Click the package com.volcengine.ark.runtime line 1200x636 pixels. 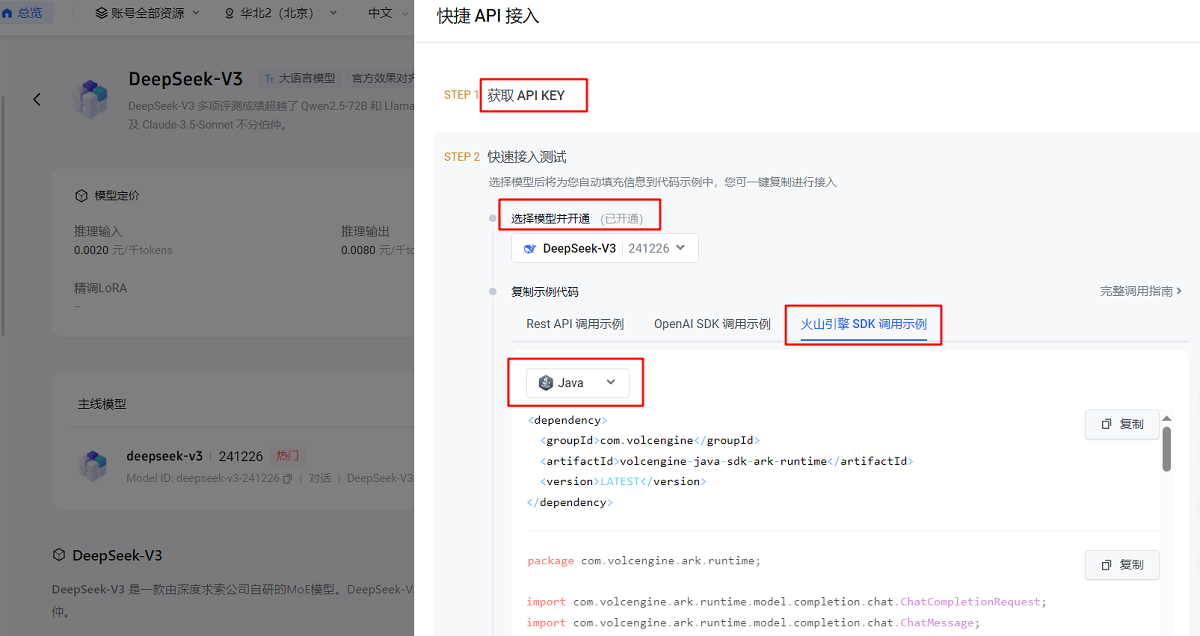click(x=644, y=561)
